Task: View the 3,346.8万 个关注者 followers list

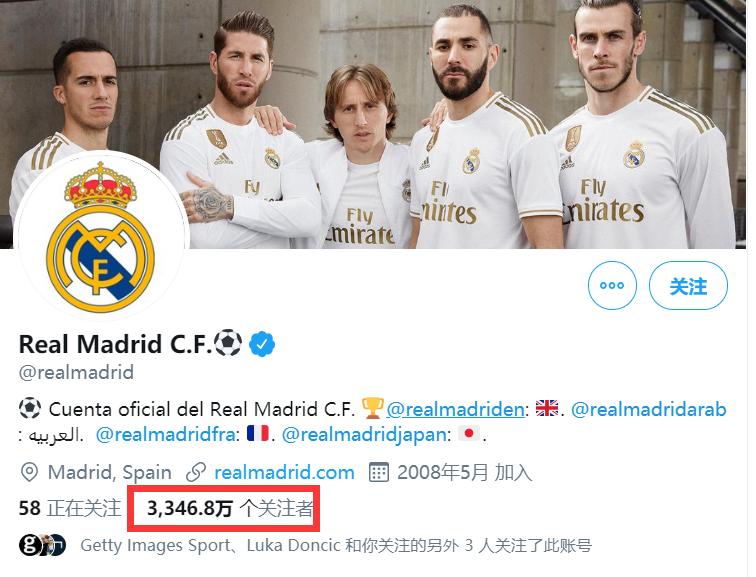Action: click(230, 509)
